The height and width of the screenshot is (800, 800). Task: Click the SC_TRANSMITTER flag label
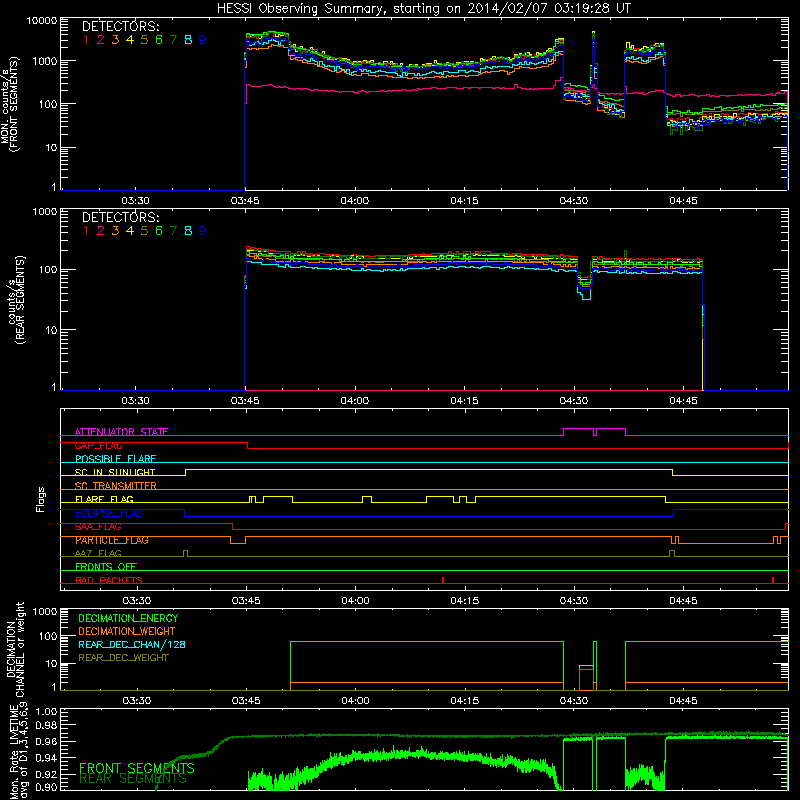click(x=116, y=485)
